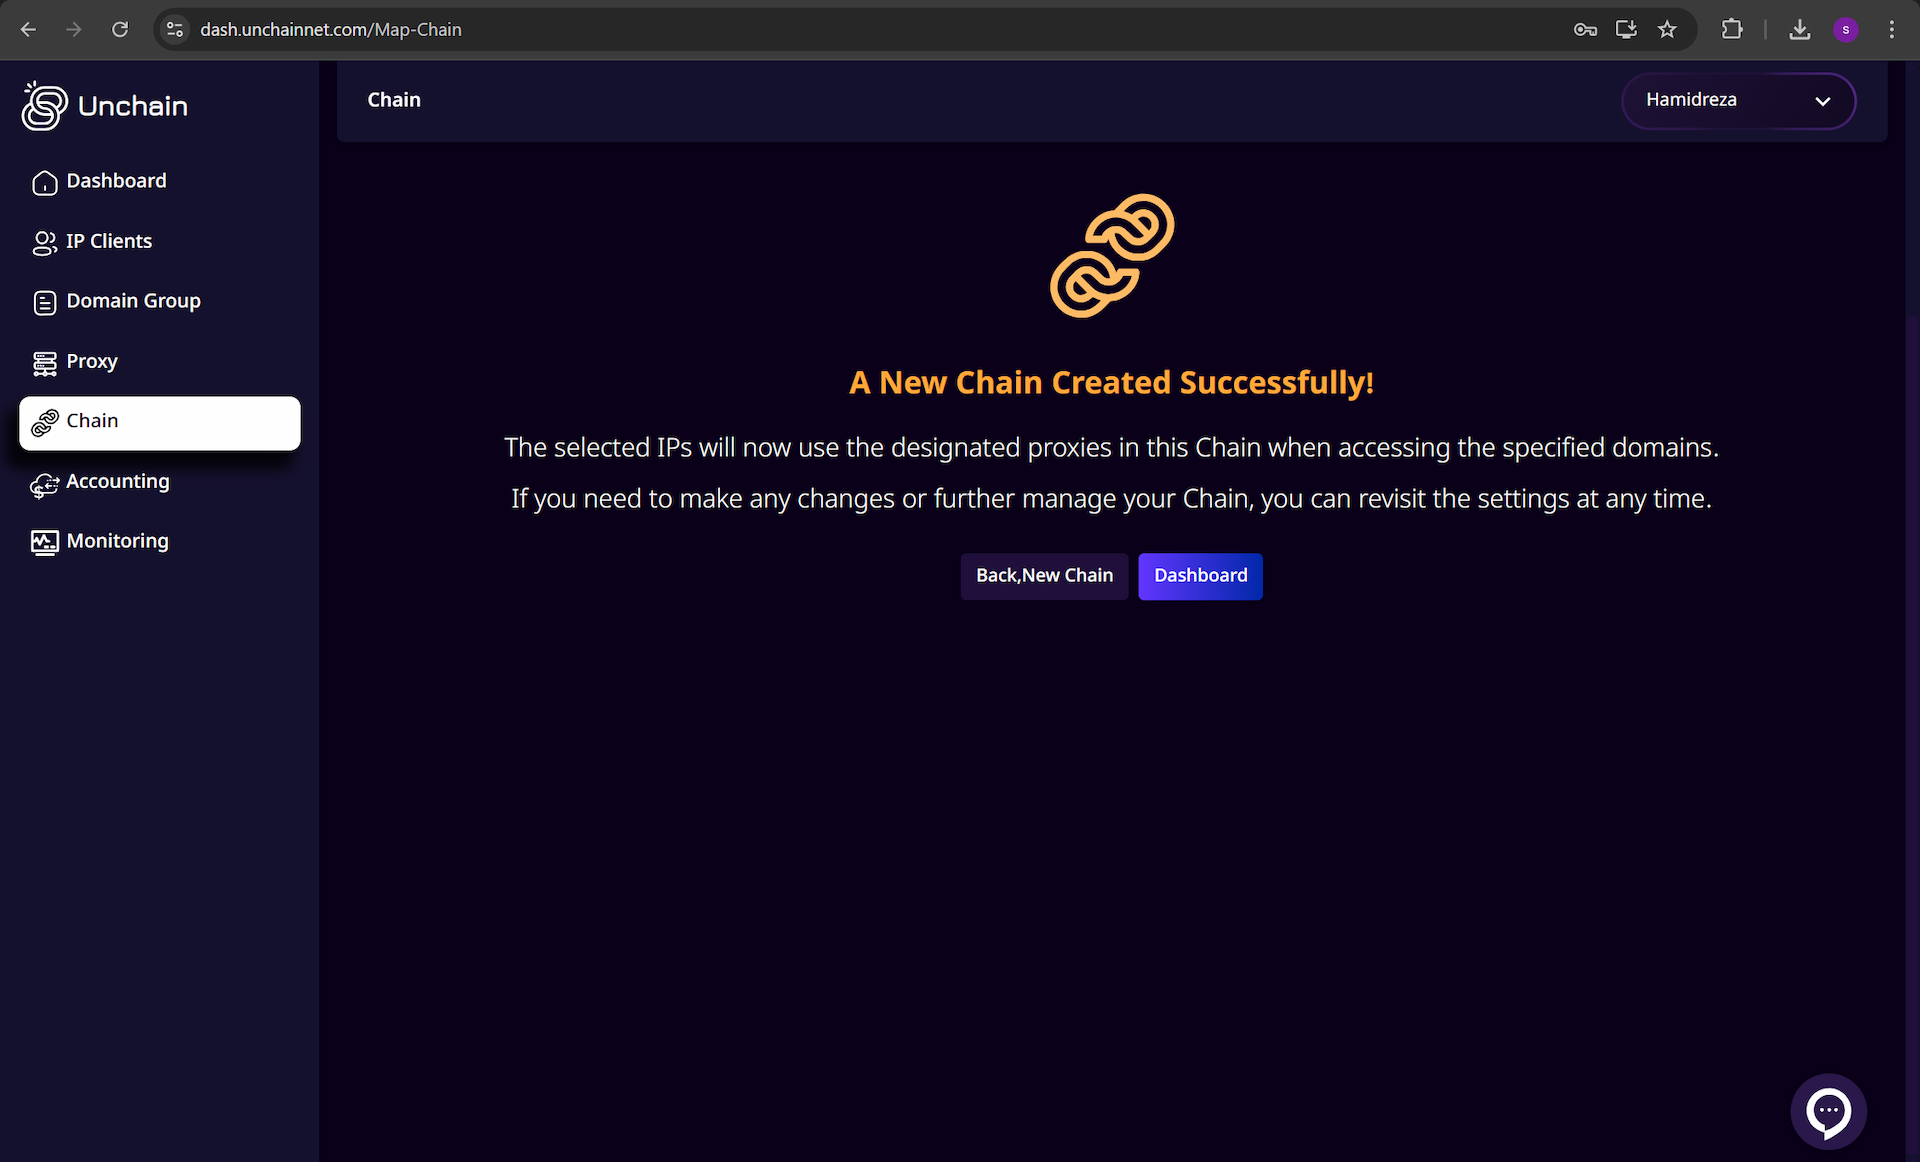The image size is (1920, 1162).
Task: Switch to the Chain page heading
Action: pyautogui.click(x=394, y=99)
